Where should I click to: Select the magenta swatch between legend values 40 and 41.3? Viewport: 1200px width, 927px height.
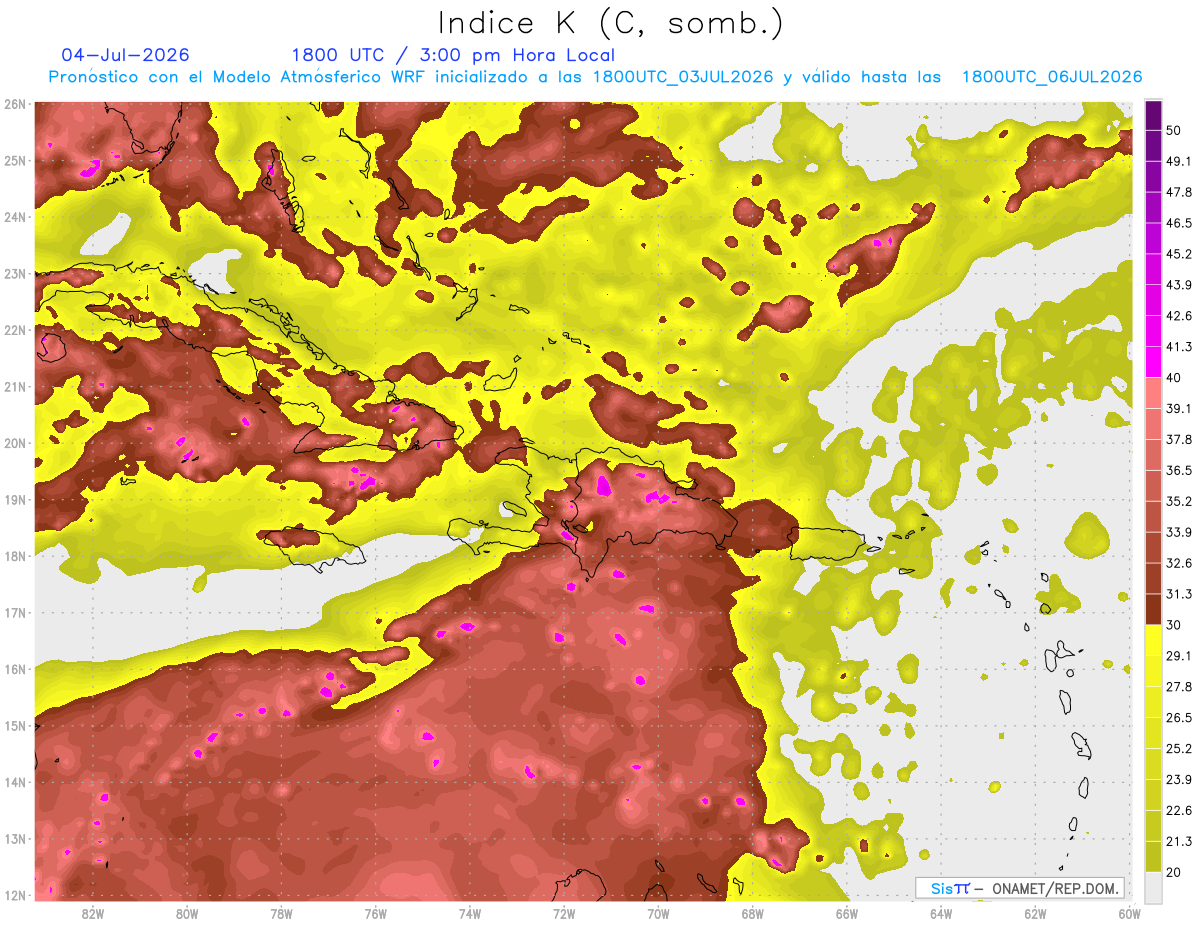[1154, 361]
